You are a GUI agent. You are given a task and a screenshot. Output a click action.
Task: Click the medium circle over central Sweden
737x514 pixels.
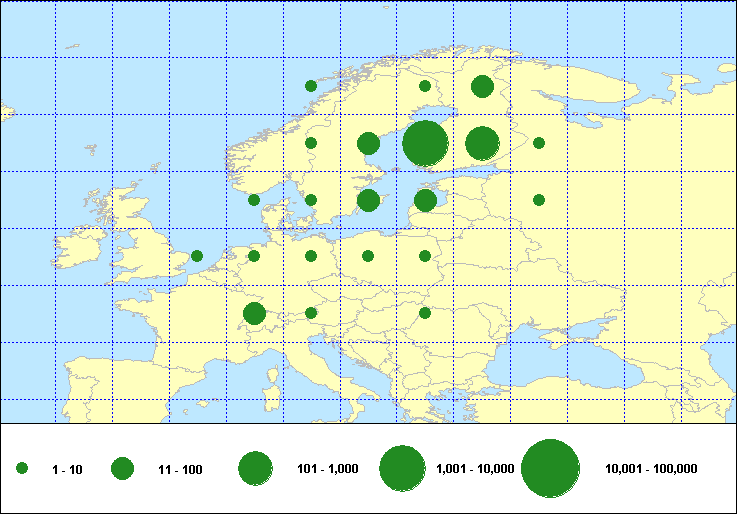click(x=368, y=143)
